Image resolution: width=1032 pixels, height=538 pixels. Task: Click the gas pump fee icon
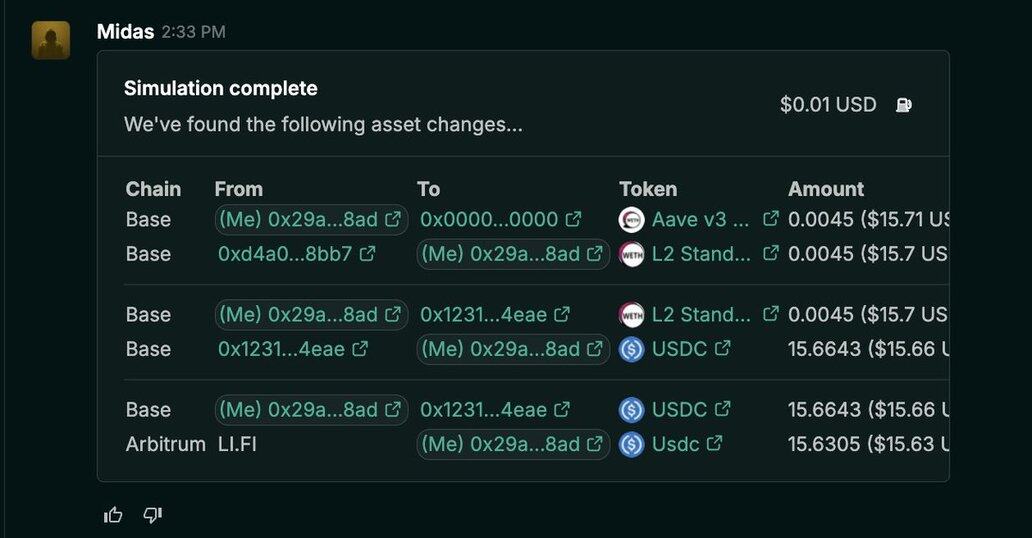(x=904, y=105)
